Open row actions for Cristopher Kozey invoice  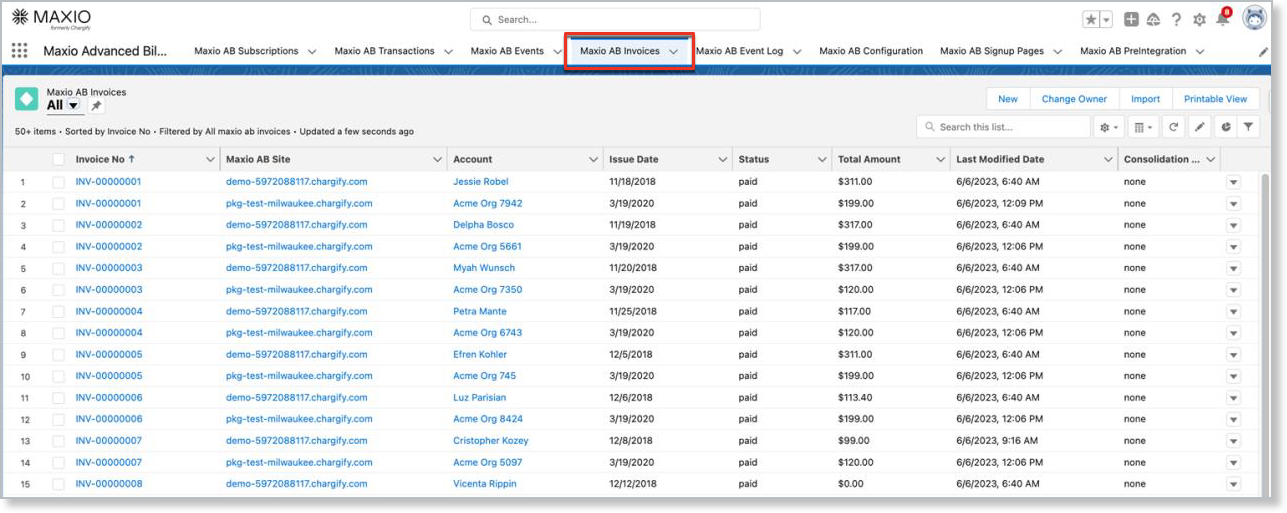click(1233, 441)
